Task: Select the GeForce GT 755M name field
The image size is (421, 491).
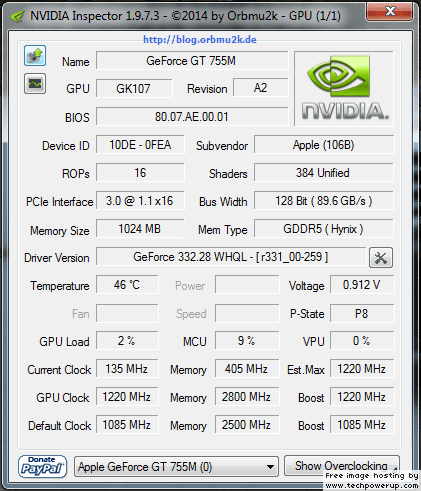Action: pyautogui.click(x=192, y=61)
